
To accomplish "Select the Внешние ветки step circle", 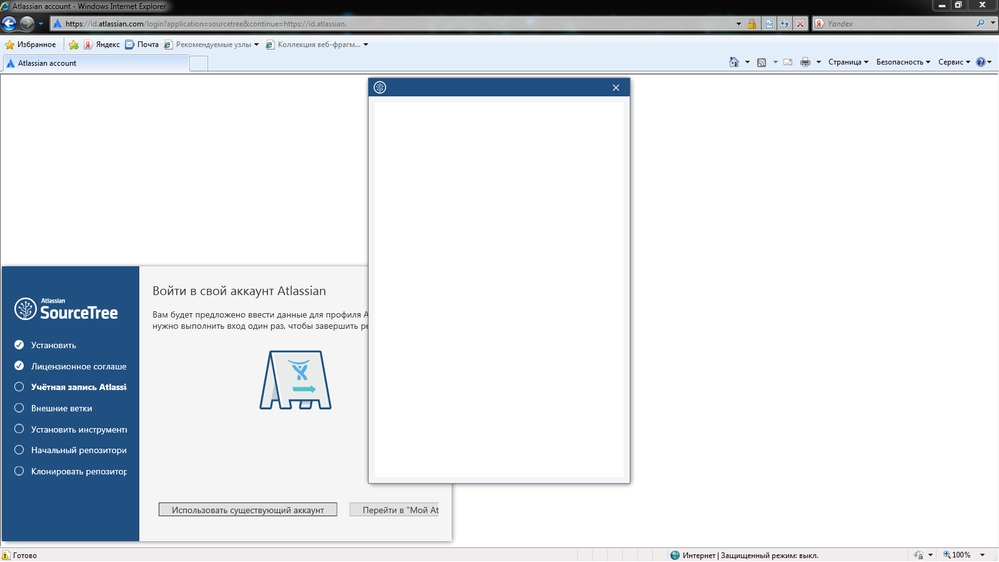I will tap(19, 408).
